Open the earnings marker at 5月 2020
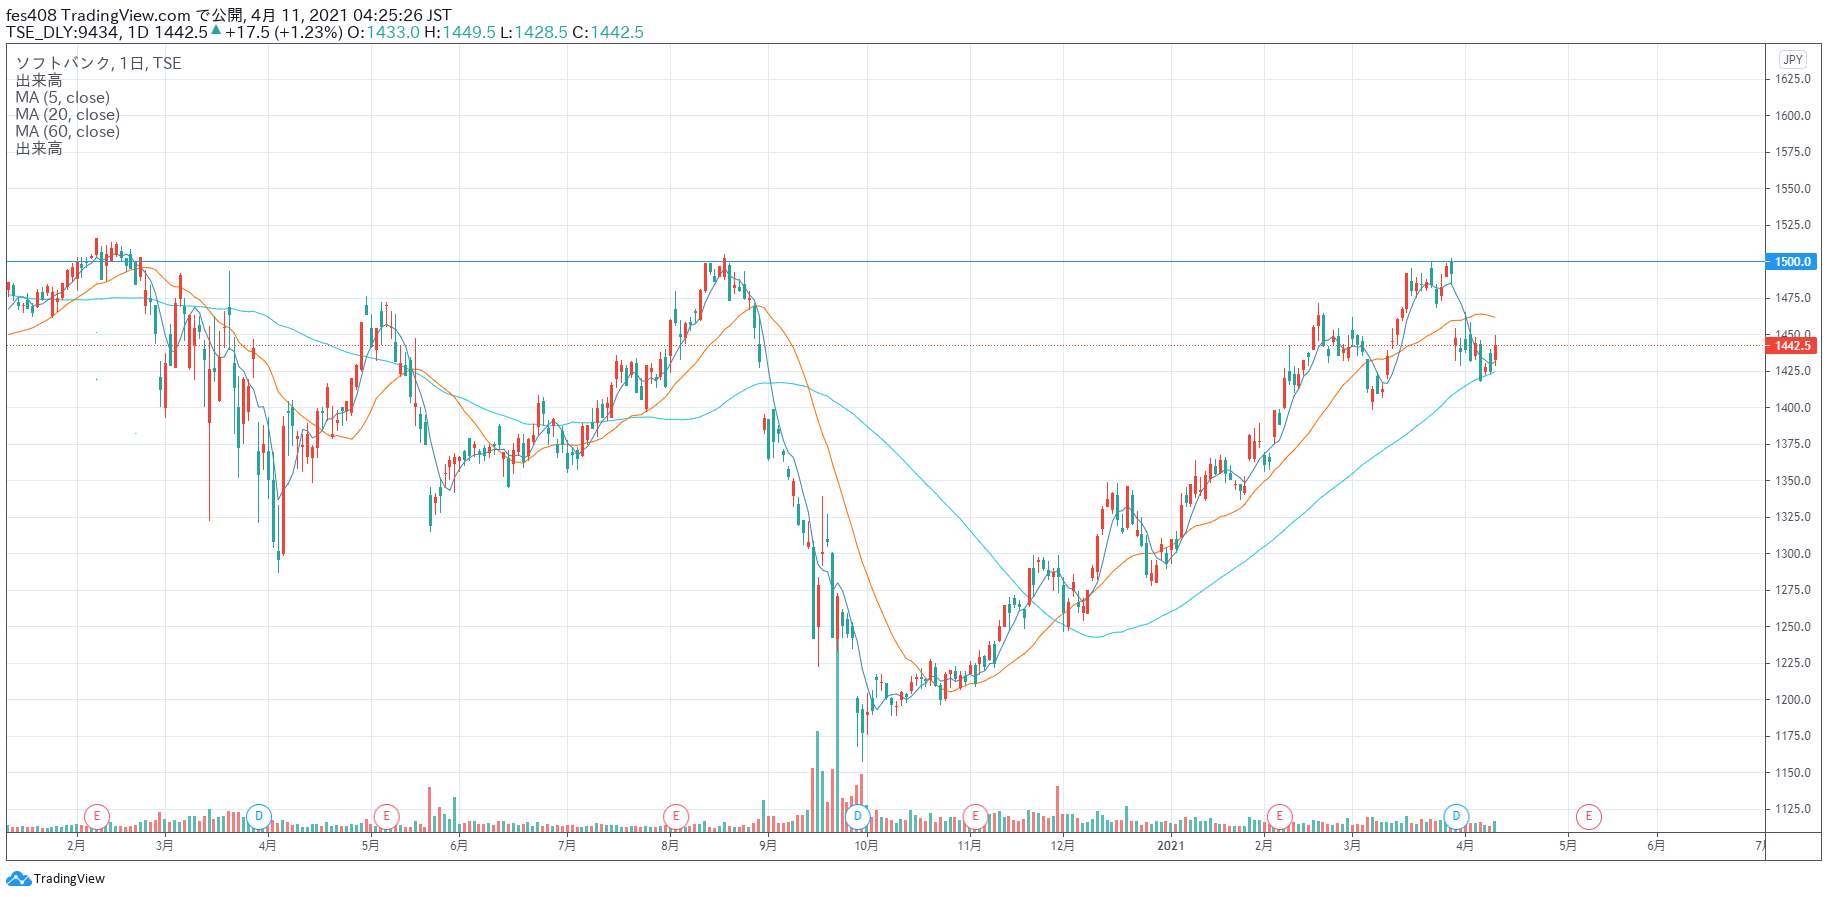This screenshot has height=897, width=1828. tap(386, 816)
